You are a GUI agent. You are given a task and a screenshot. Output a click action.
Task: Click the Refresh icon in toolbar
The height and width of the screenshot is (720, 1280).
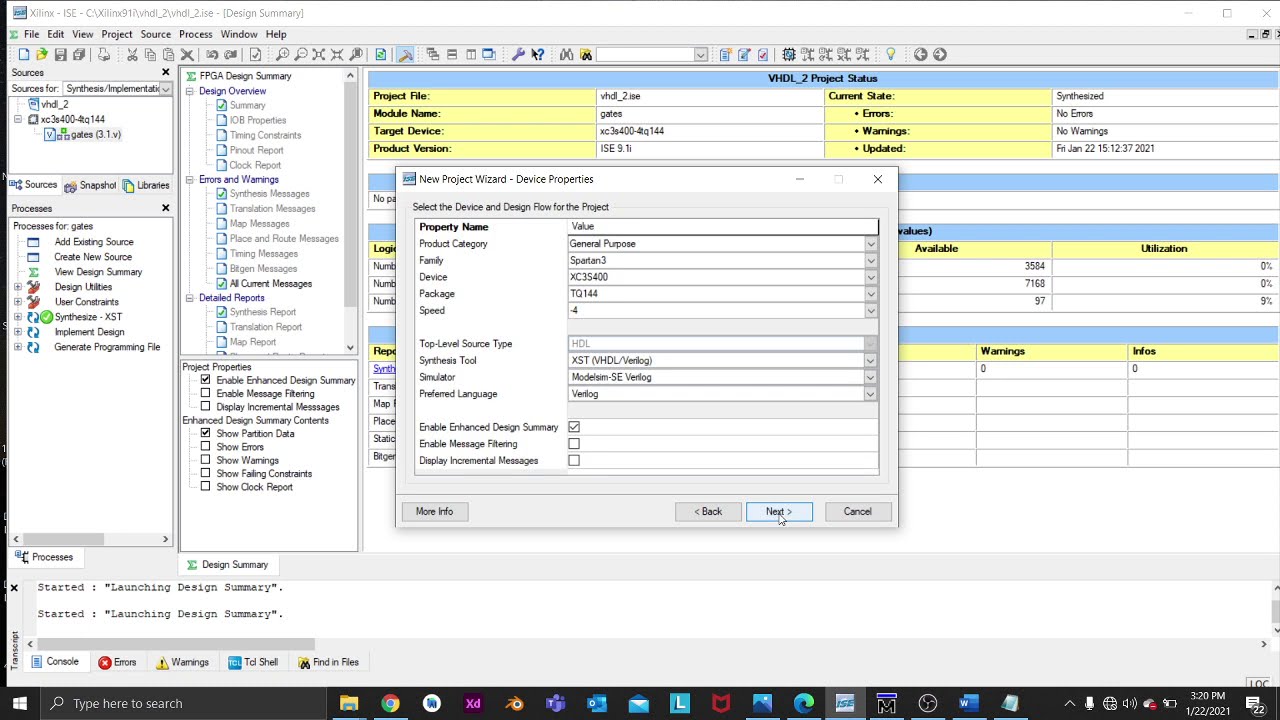pos(380,54)
